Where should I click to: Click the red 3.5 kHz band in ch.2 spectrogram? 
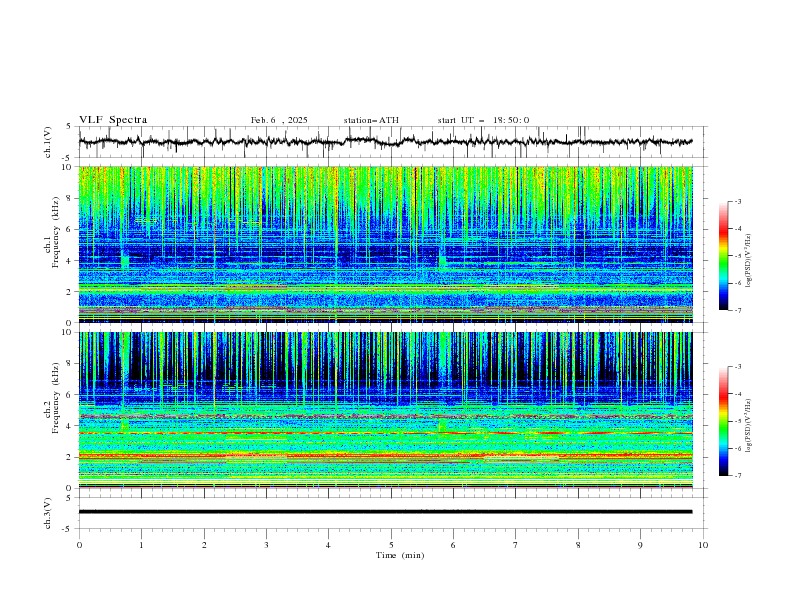coord(385,433)
